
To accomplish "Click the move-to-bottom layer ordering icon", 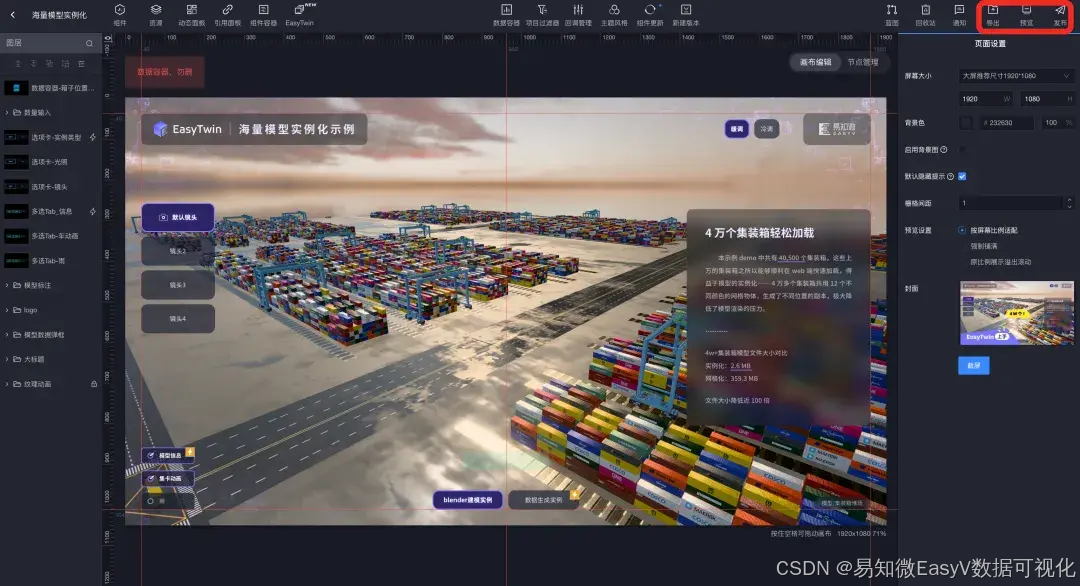I will tap(34, 63).
